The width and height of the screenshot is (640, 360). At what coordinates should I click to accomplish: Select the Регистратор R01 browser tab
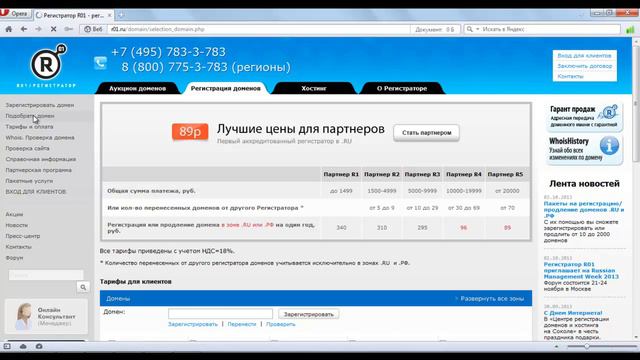[x=73, y=16]
